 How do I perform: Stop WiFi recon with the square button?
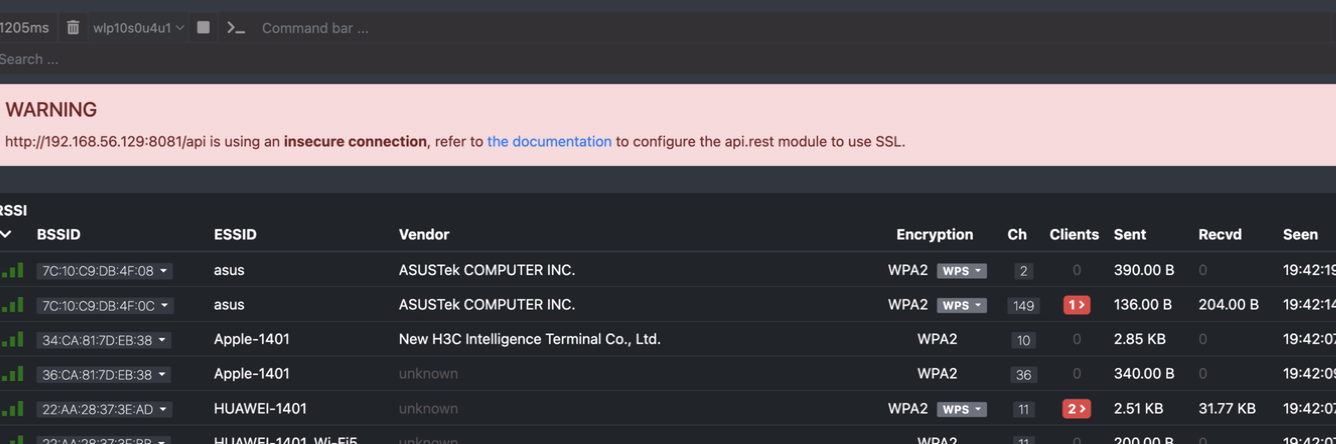point(203,28)
